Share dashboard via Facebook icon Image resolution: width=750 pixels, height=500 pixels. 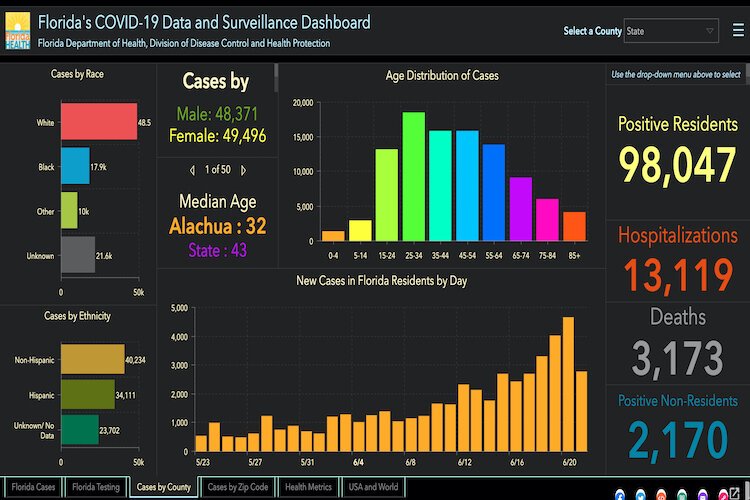tap(620, 495)
